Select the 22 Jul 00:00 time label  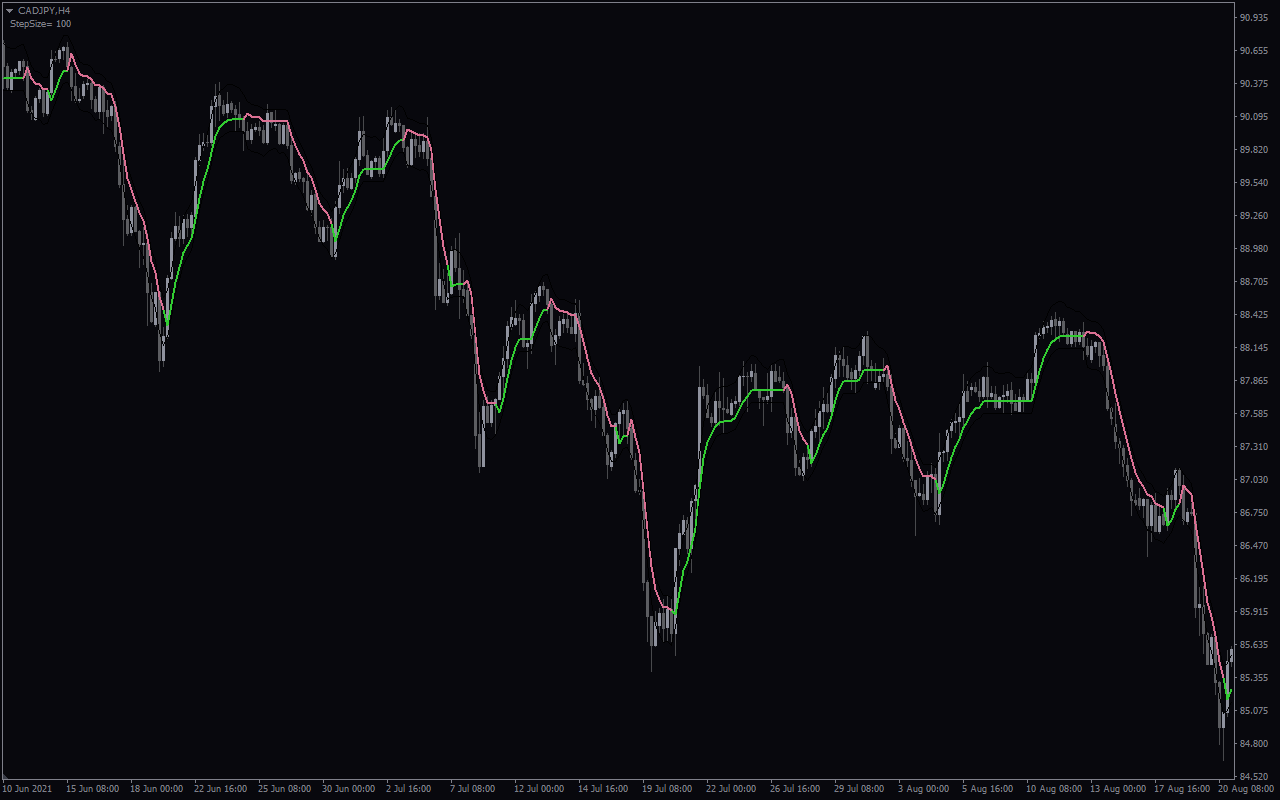pyautogui.click(x=733, y=789)
